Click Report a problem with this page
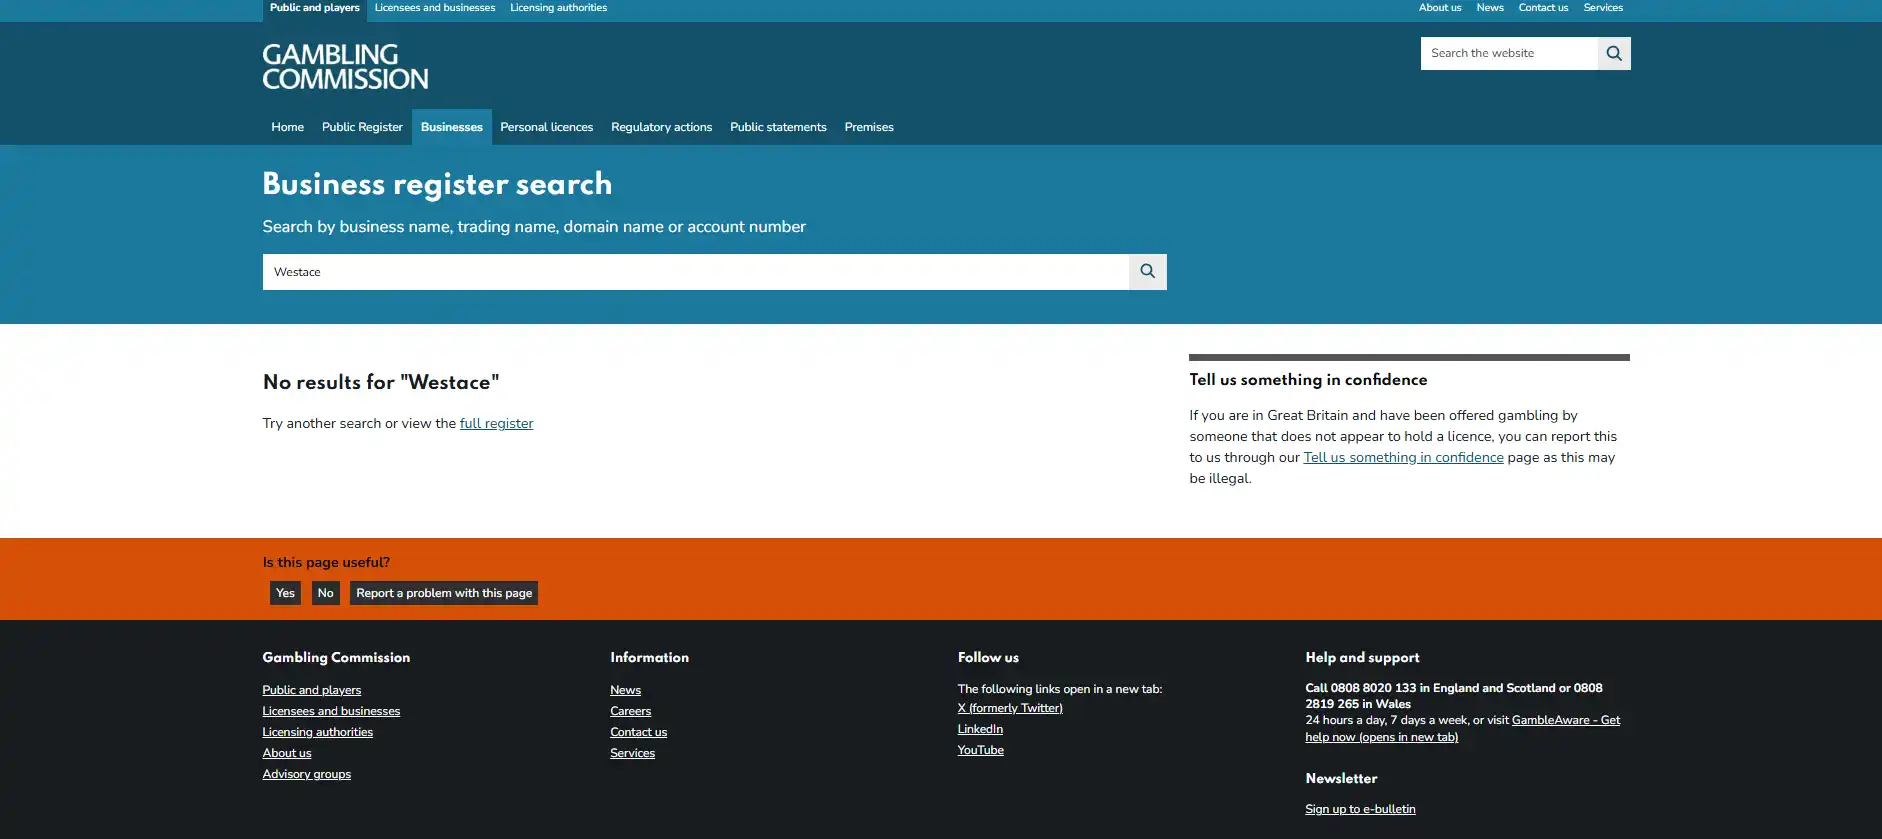Screen dimensions: 1882x839 (444, 593)
